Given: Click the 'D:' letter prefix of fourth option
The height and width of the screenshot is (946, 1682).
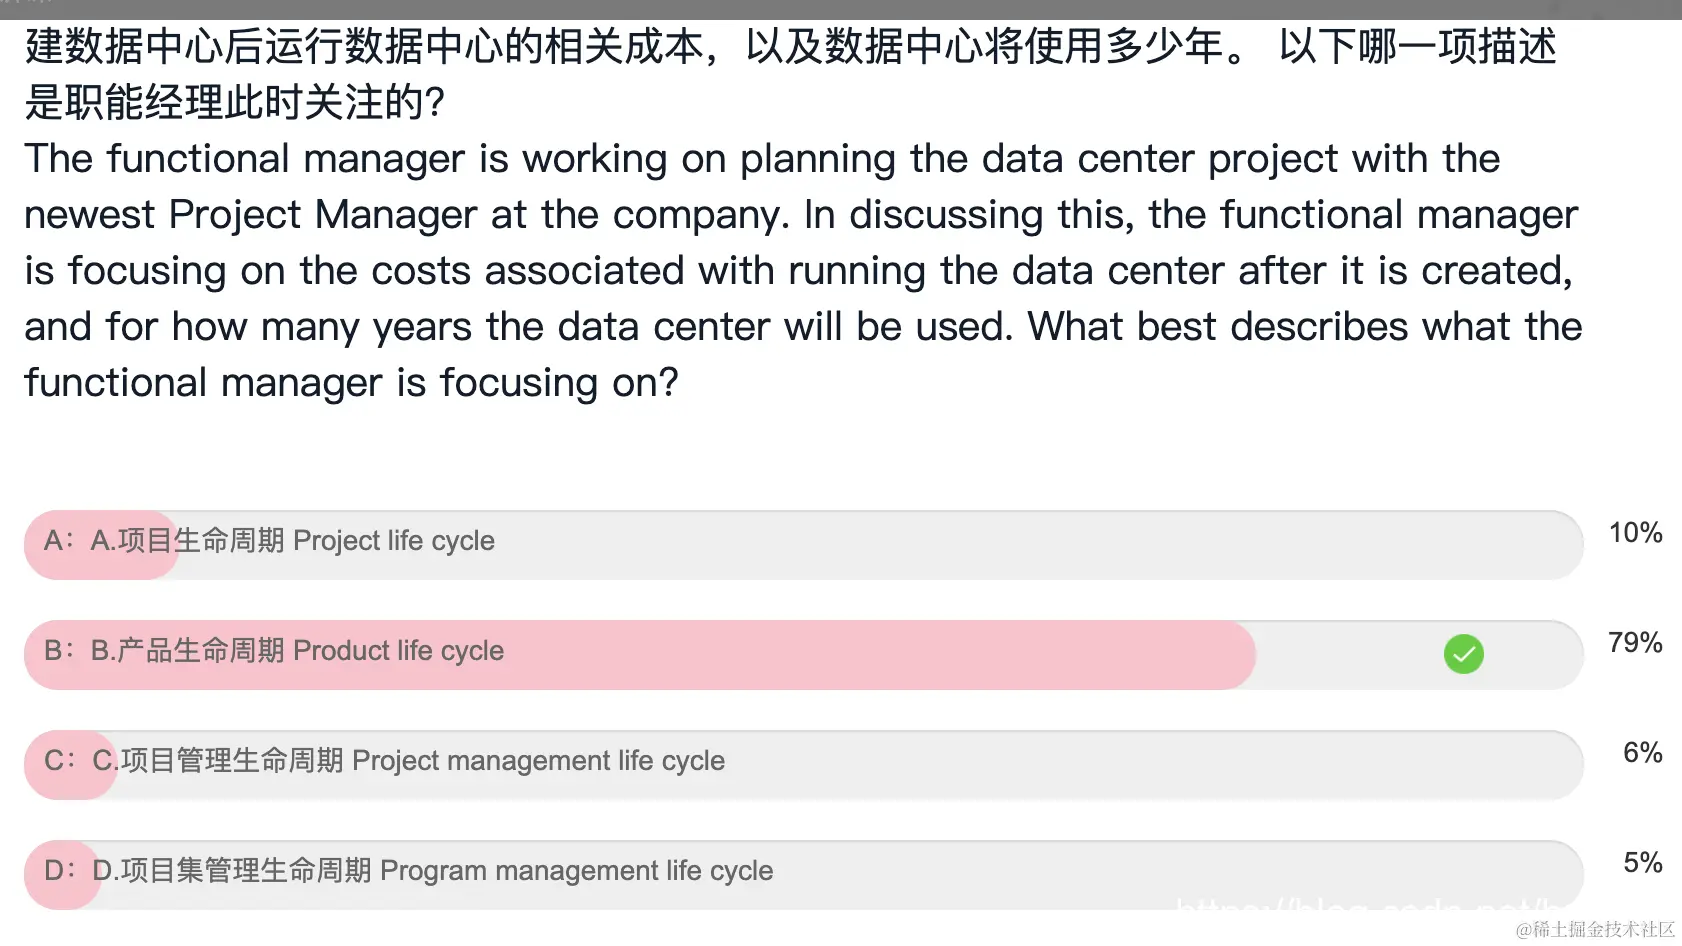Looking at the screenshot, I should click(x=58, y=871).
